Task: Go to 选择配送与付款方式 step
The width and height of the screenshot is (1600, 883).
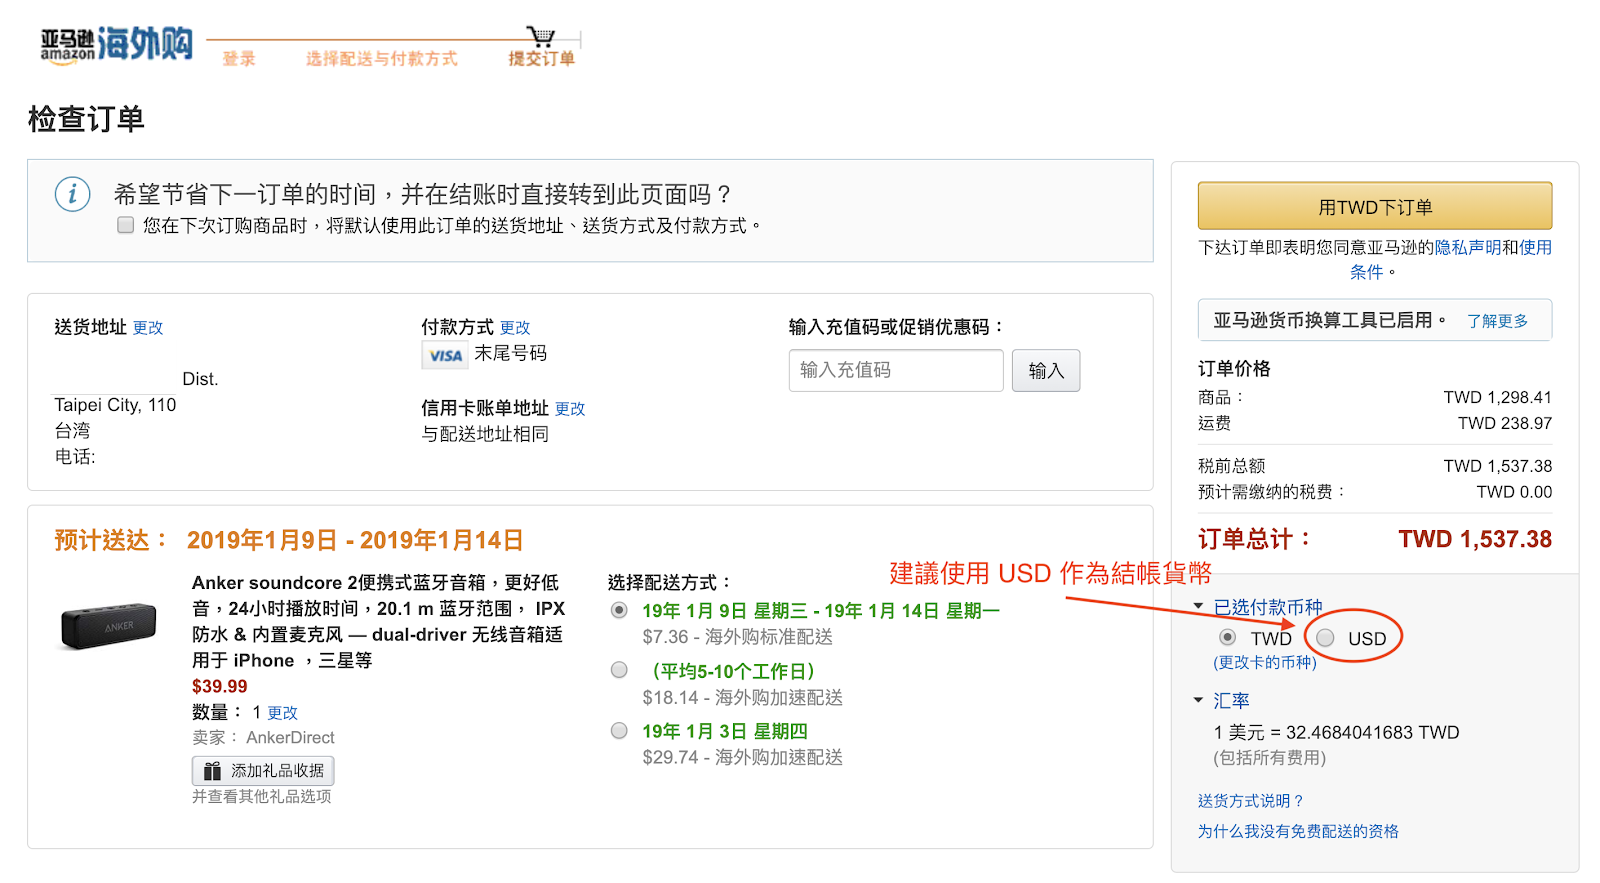Action: (x=381, y=59)
